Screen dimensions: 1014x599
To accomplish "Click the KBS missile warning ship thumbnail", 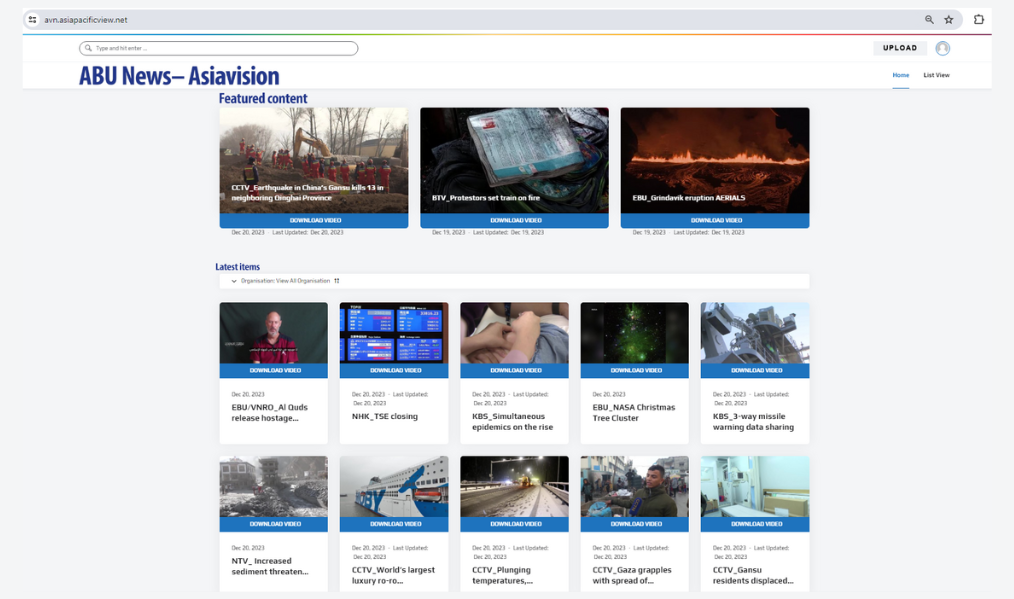I will 755,333.
